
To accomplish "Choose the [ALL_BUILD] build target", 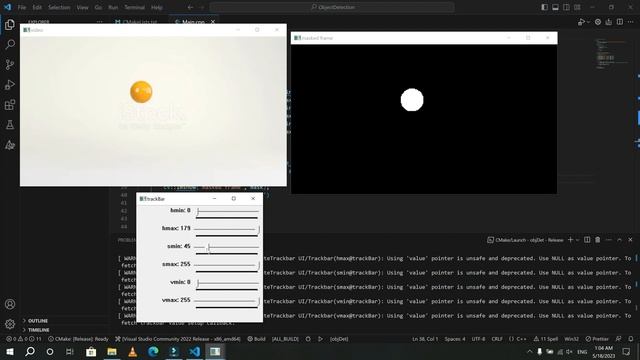I will point(285,339).
